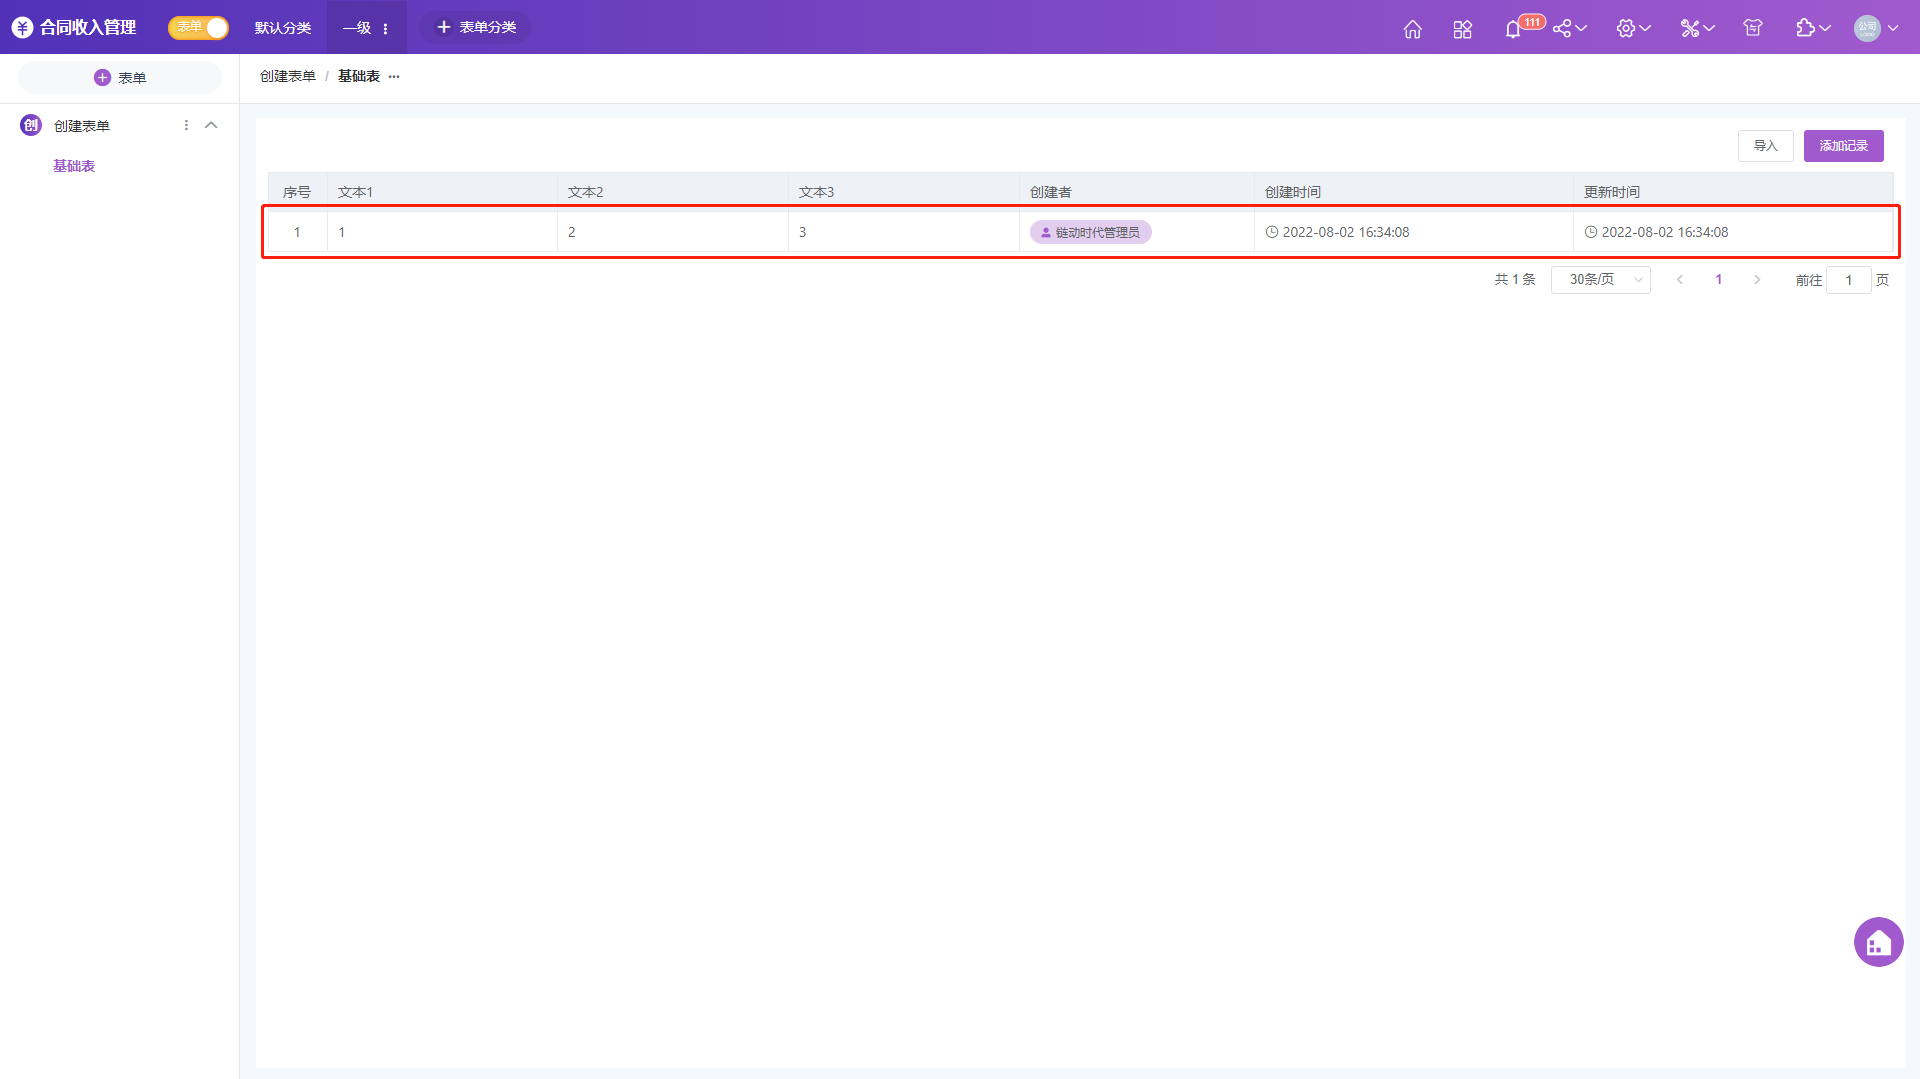Select the 一级 category tab
The width and height of the screenshot is (1920, 1079).
357,28
